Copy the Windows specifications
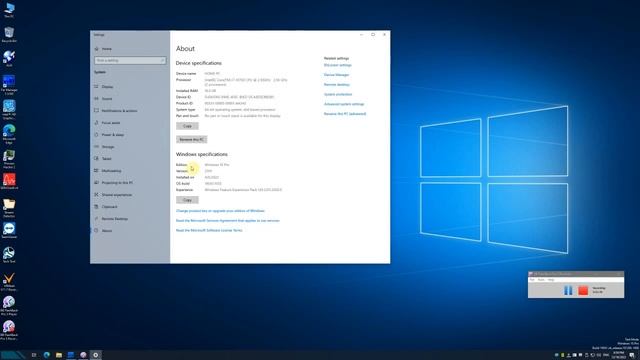640x360 pixels. pos(187,200)
